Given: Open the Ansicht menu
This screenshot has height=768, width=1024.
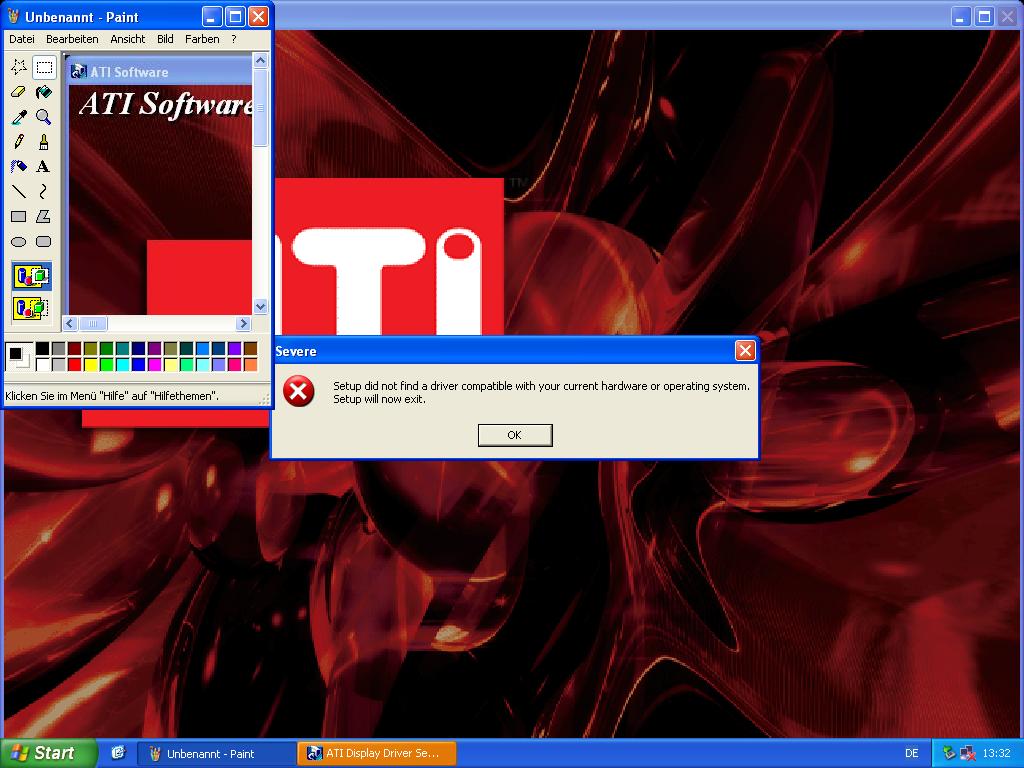Looking at the screenshot, I should (127, 39).
